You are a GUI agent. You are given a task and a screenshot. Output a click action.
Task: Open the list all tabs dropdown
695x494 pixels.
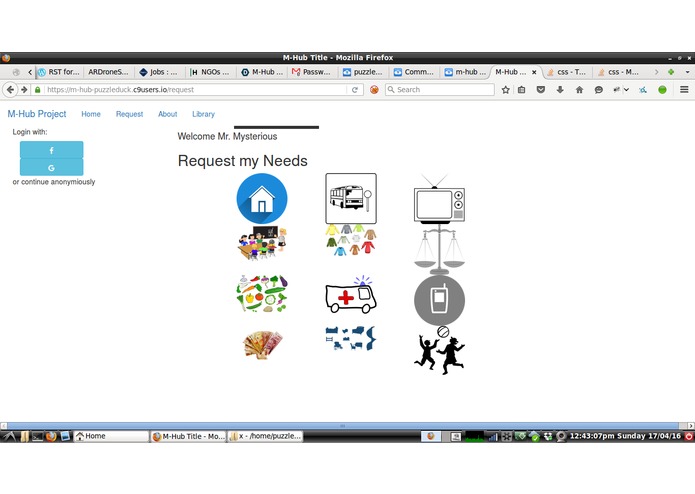coord(687,72)
